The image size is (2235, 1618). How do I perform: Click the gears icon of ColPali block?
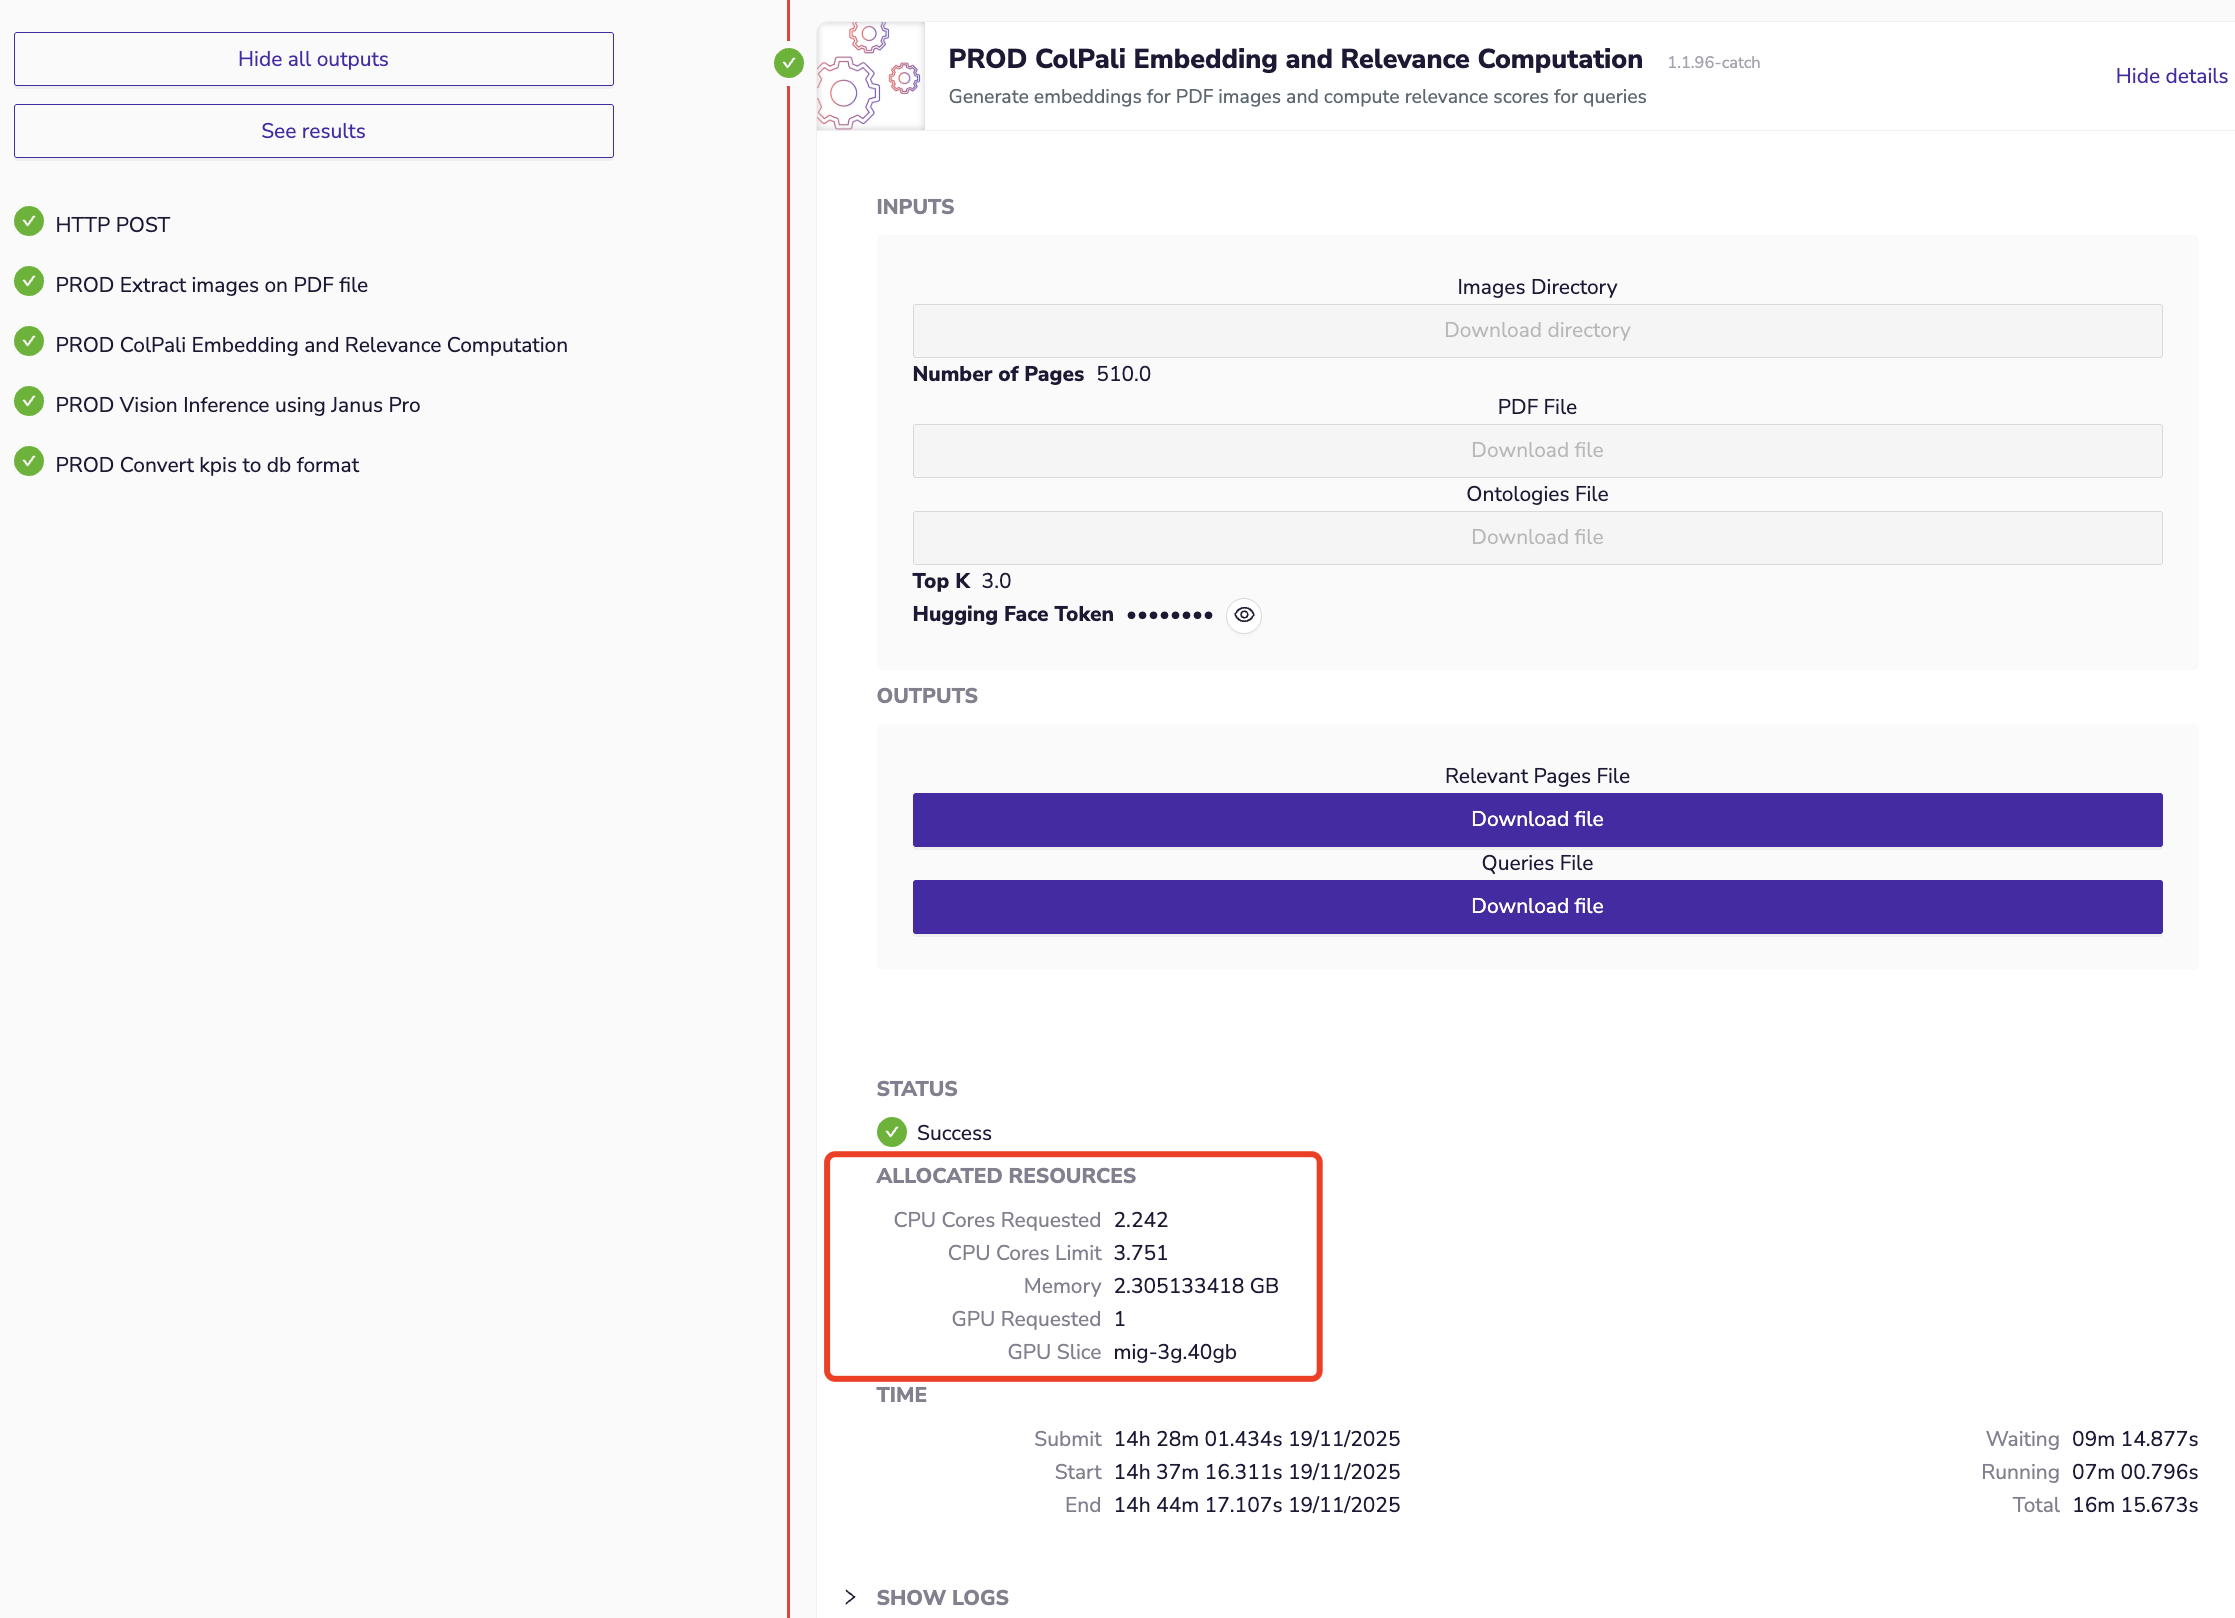tap(870, 77)
